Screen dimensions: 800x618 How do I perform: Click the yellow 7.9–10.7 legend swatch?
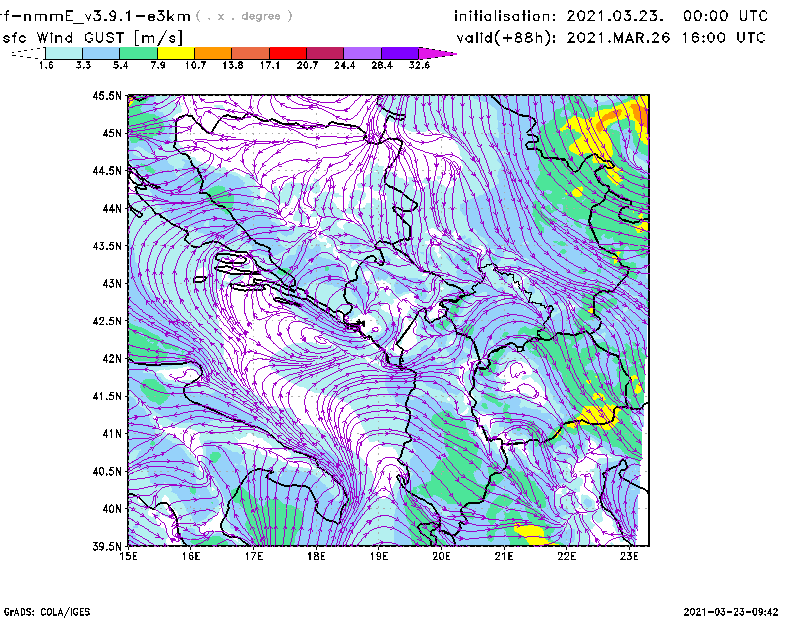tap(175, 53)
